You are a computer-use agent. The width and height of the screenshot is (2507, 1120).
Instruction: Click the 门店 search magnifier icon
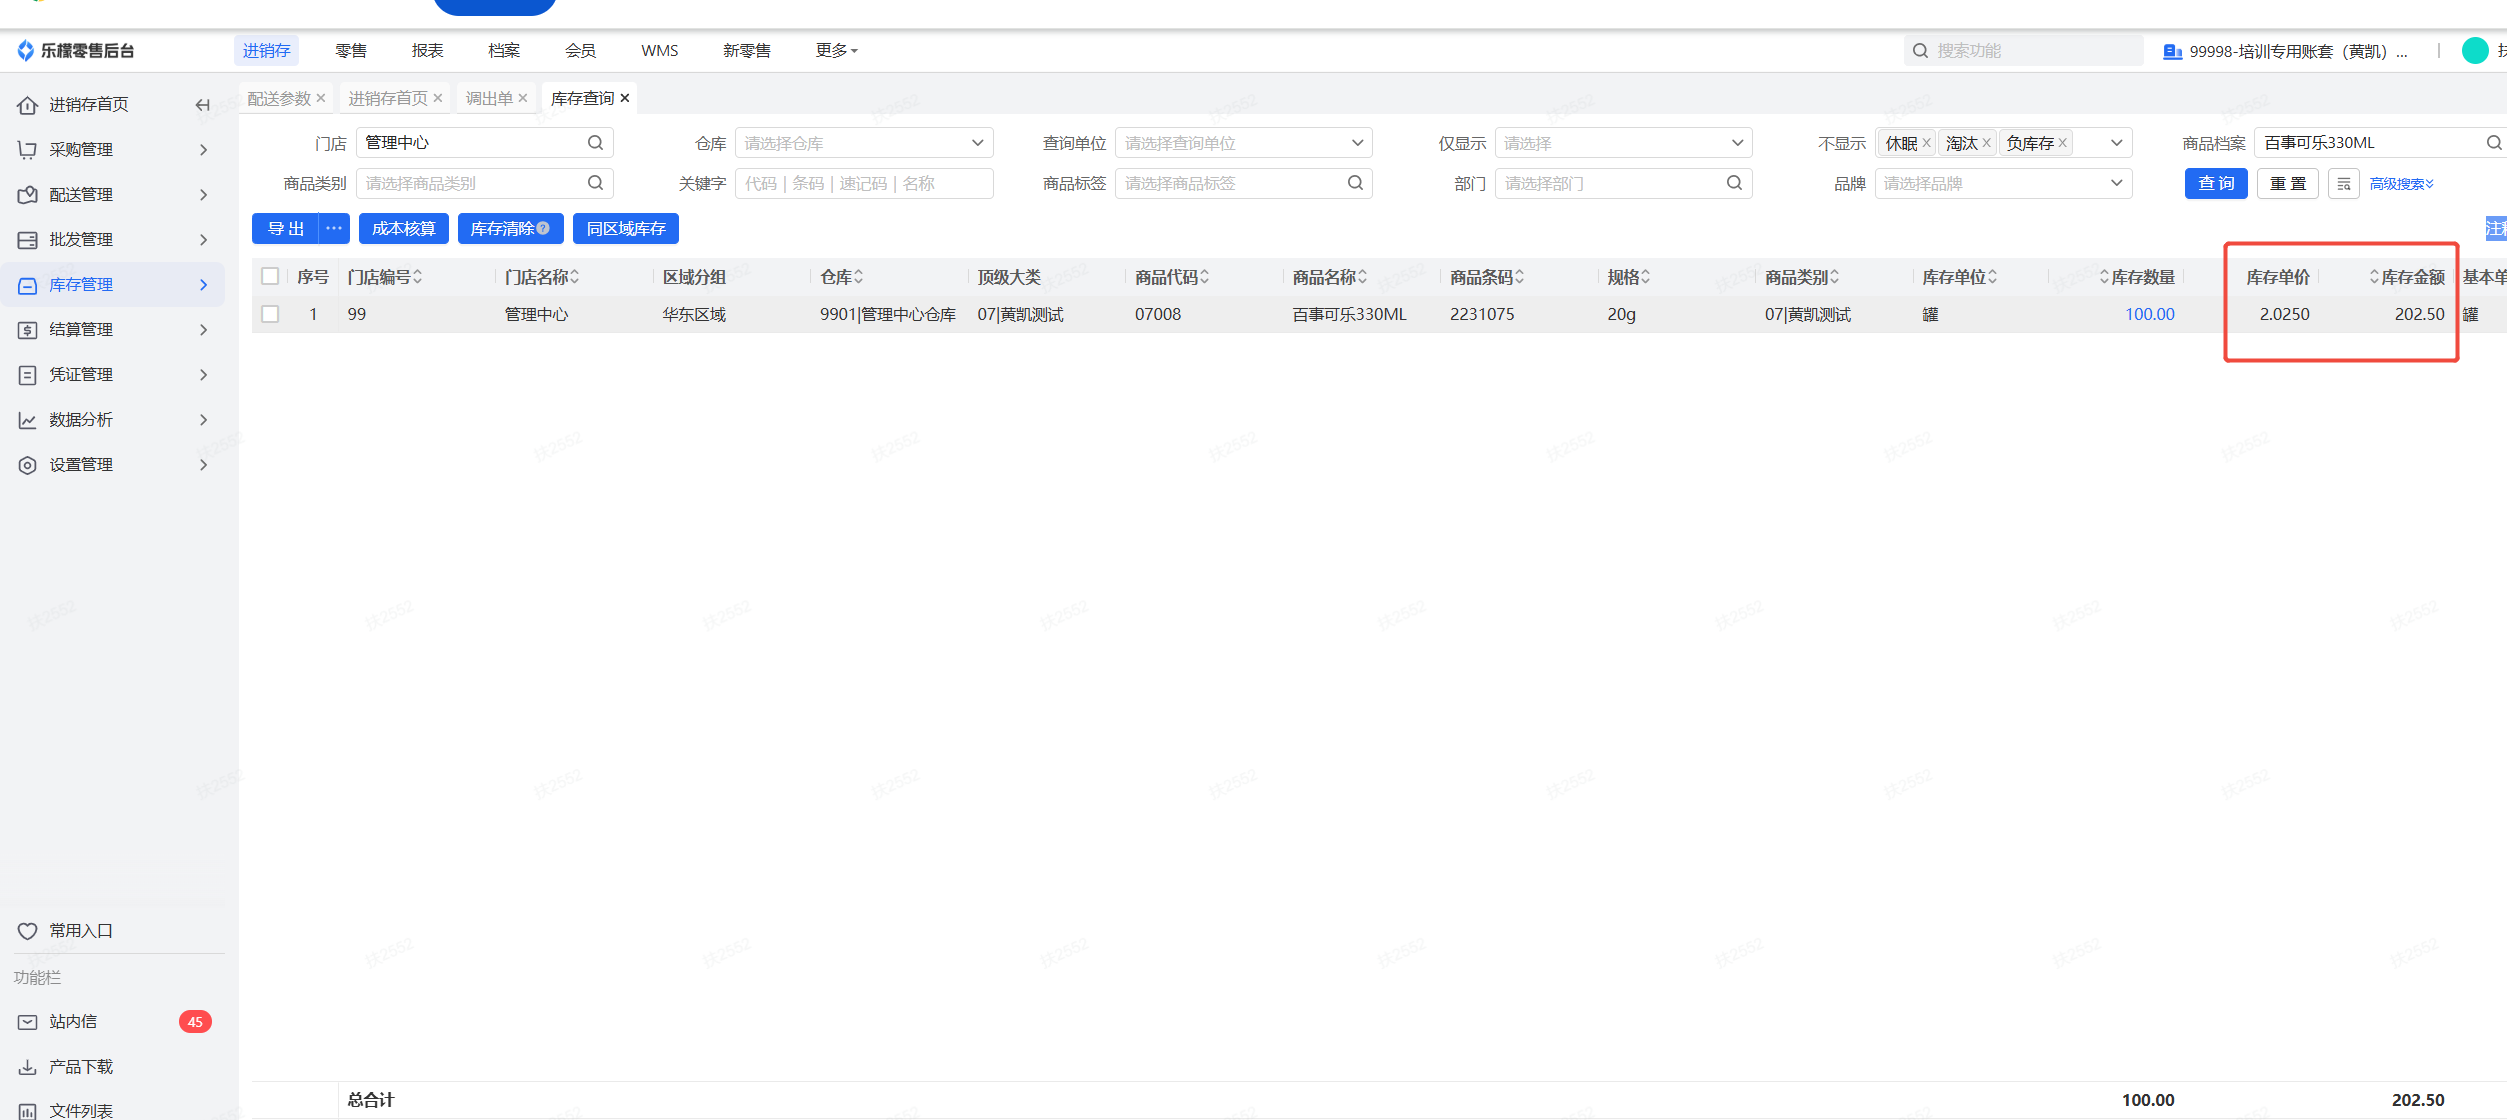coord(595,143)
